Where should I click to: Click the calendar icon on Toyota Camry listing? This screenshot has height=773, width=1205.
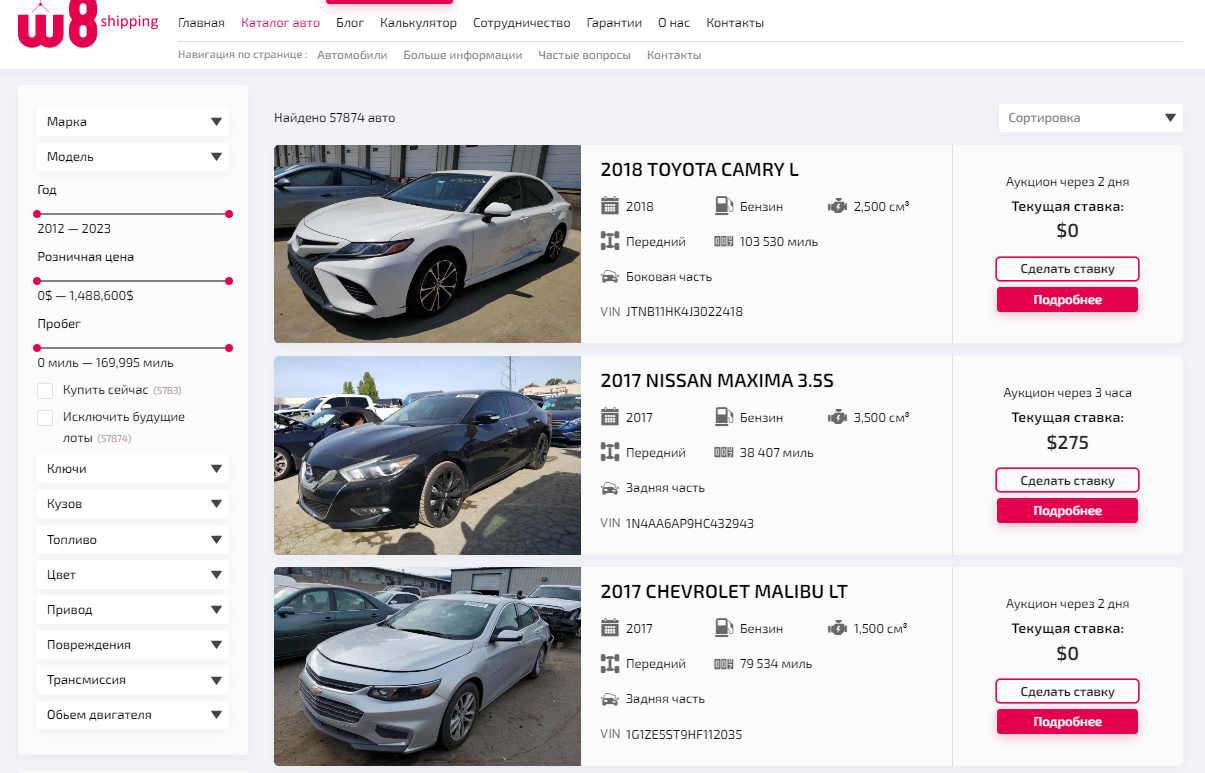pos(610,206)
